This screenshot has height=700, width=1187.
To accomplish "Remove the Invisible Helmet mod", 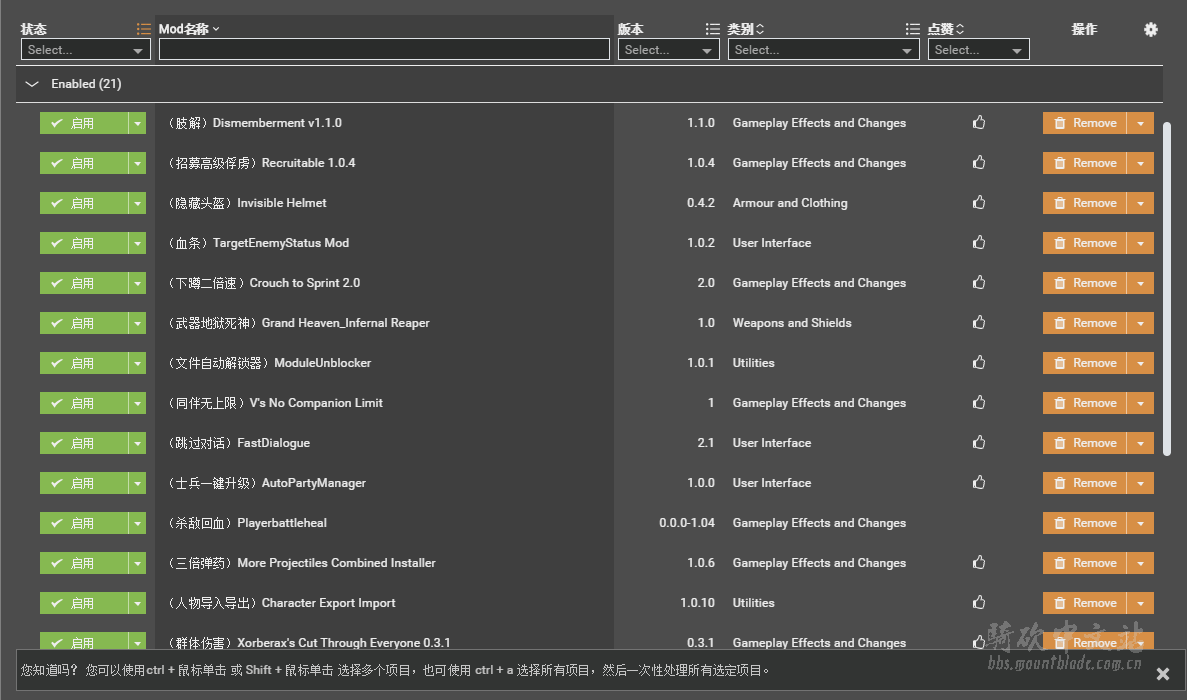I will tap(1084, 204).
